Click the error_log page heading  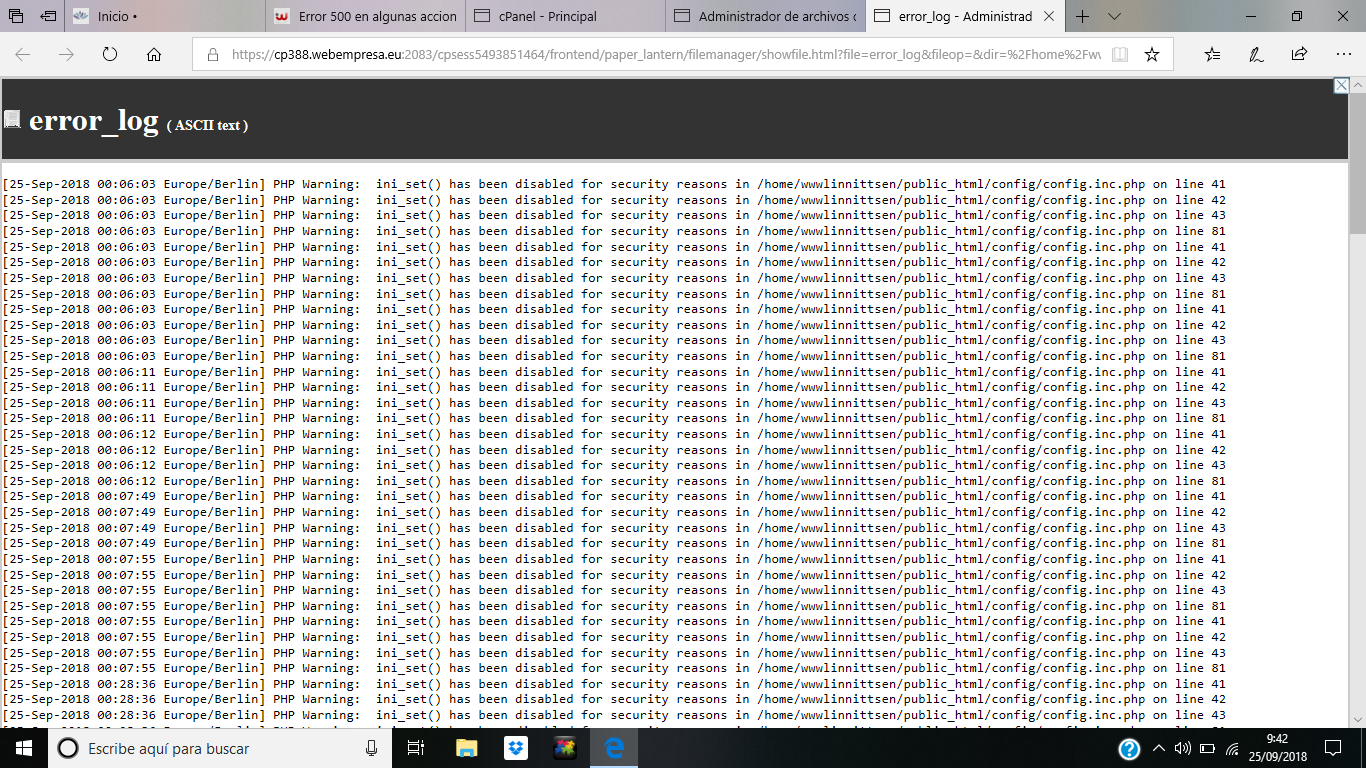[94, 121]
